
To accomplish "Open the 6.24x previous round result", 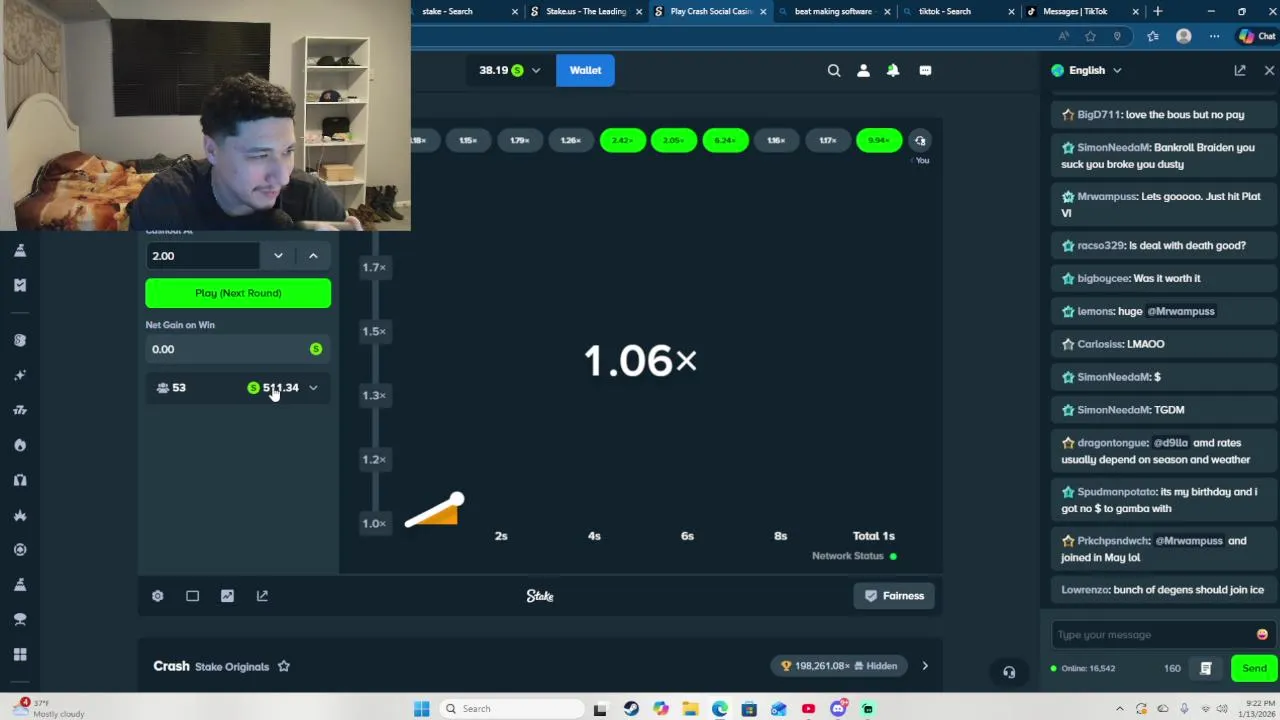I will click(x=725, y=141).
